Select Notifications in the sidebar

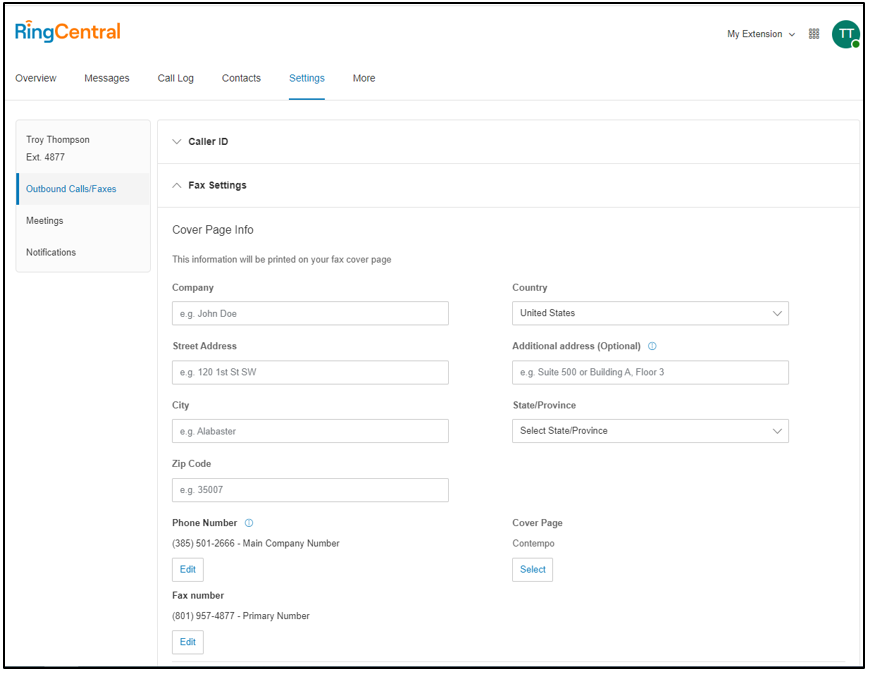click(x=51, y=253)
